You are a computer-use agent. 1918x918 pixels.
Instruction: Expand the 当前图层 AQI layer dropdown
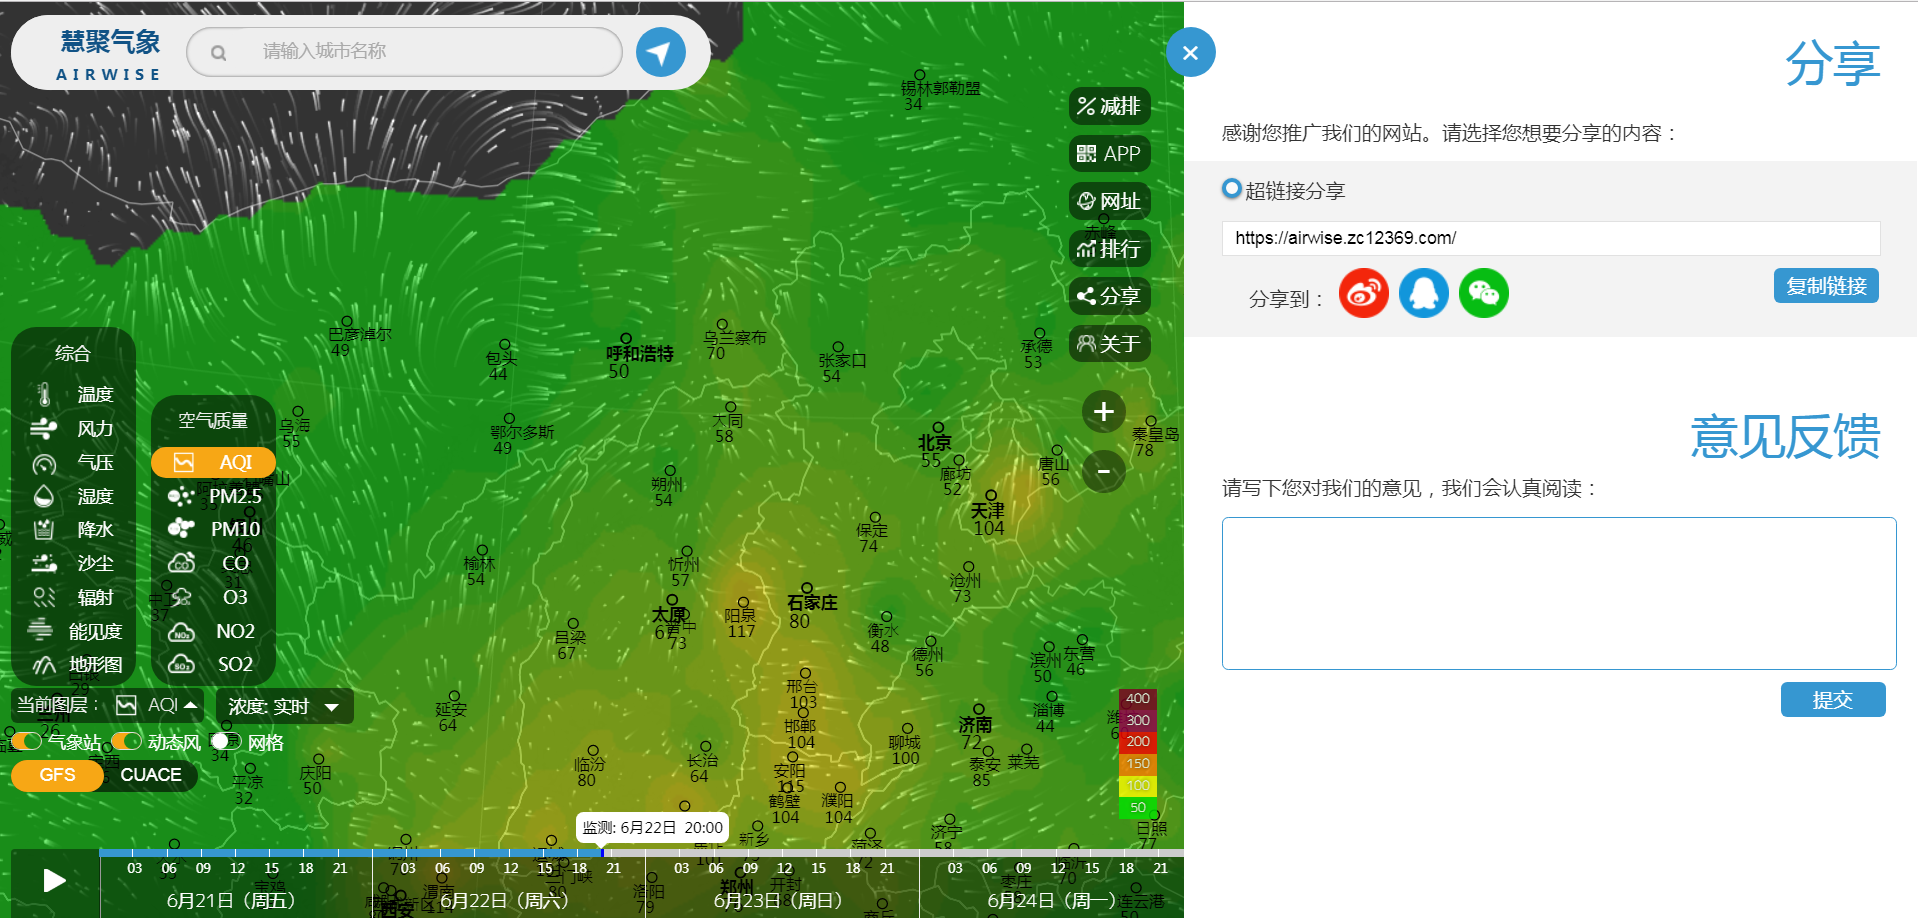click(x=157, y=705)
